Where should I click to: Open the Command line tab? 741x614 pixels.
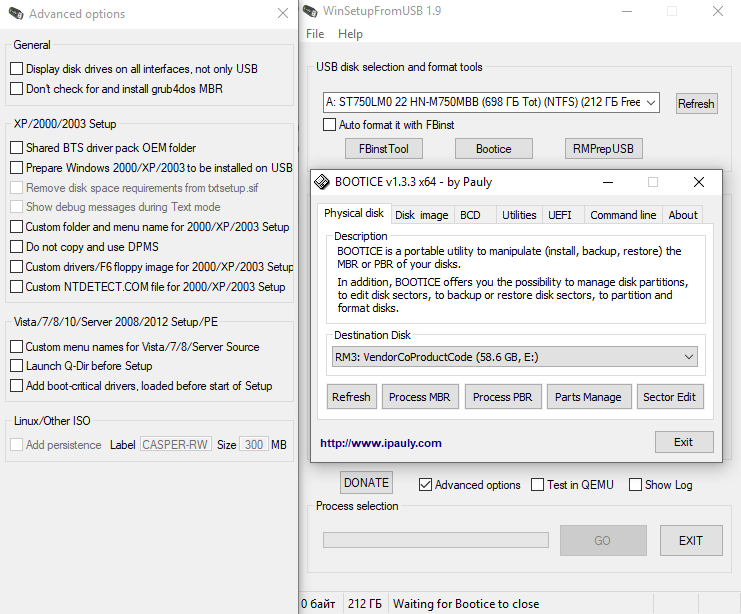pos(623,215)
